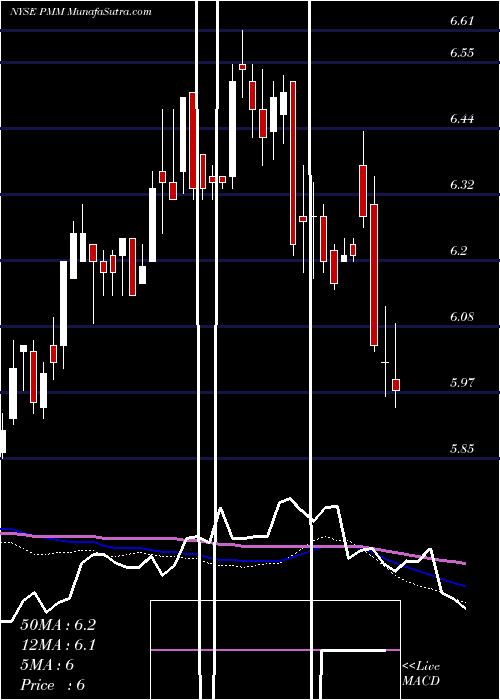Select the 6.61 price axis label
The width and height of the screenshot is (500, 700).
tap(462, 21)
